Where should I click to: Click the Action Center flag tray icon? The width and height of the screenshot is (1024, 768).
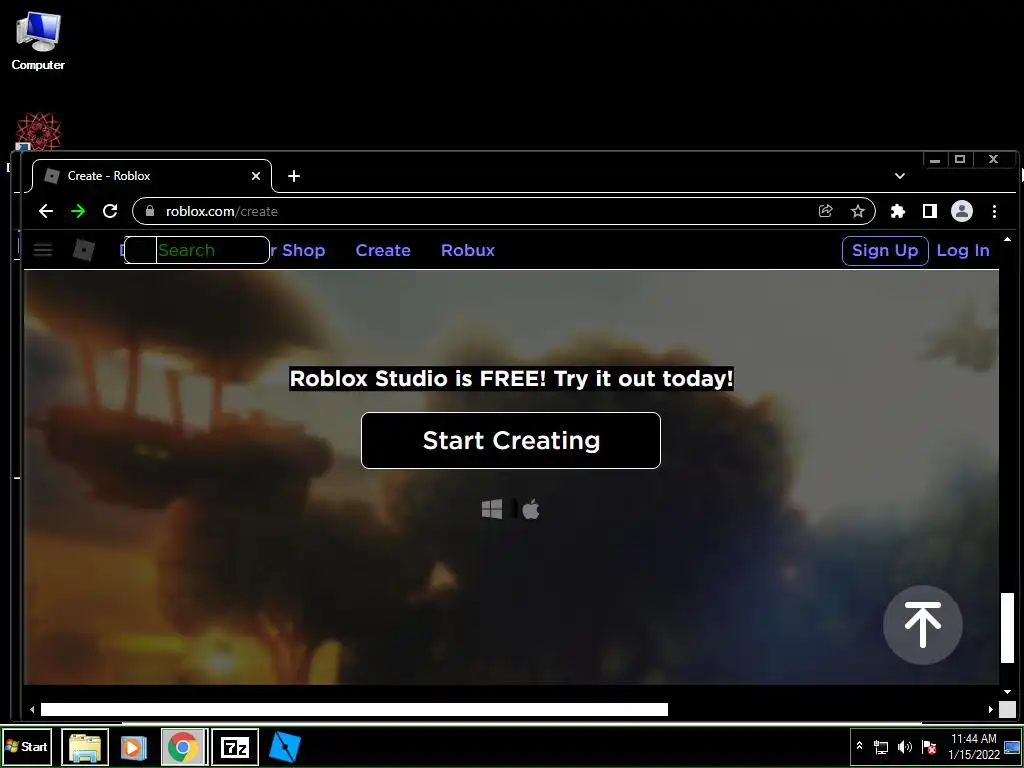(x=929, y=747)
